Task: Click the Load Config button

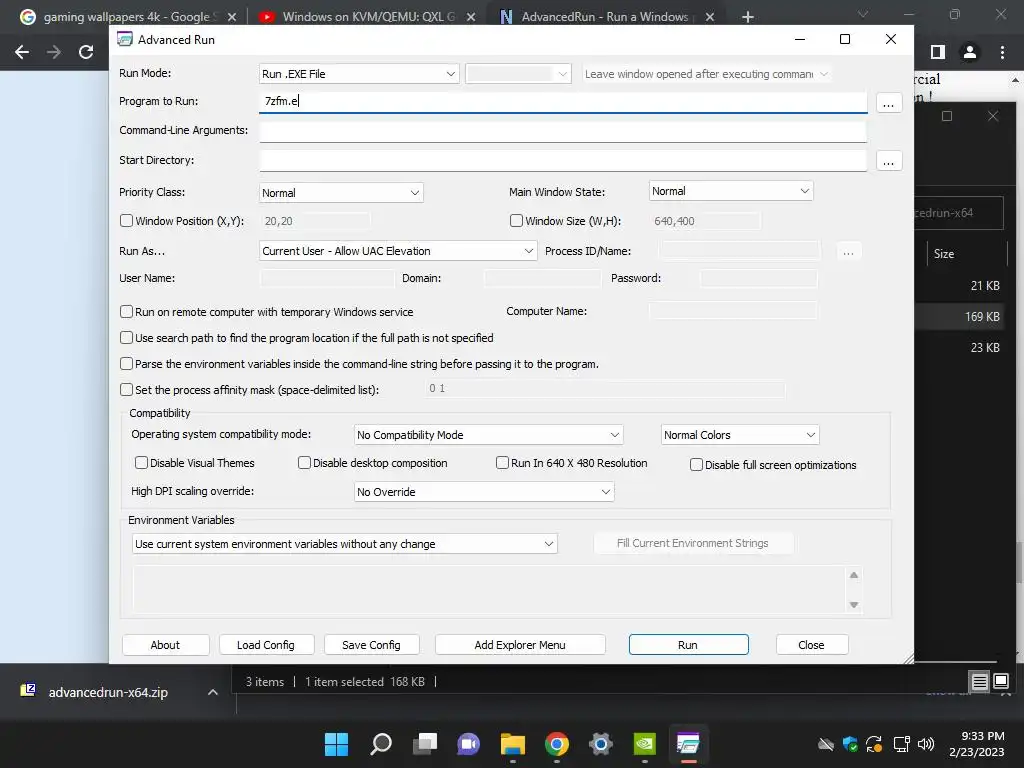Action: [x=266, y=645]
